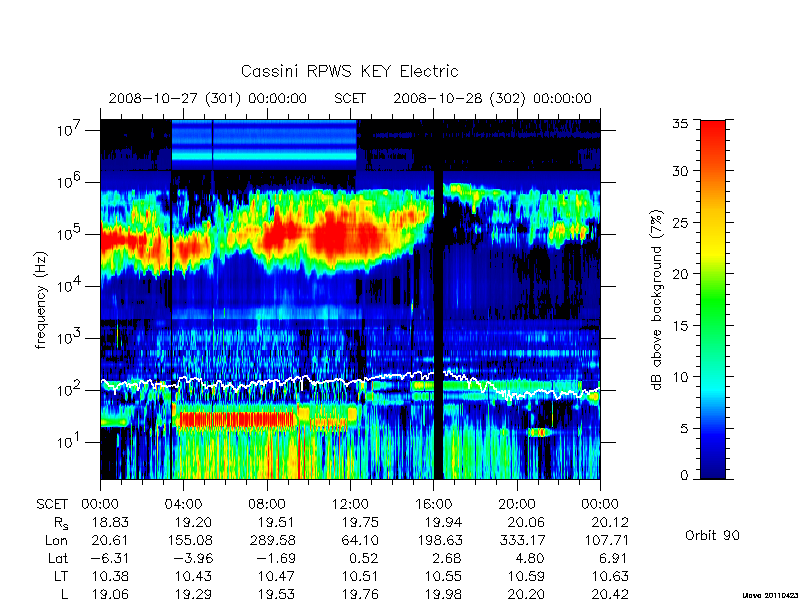Click the "12:00" time axis label
Viewport: 800px width, 600px height.
350,504
